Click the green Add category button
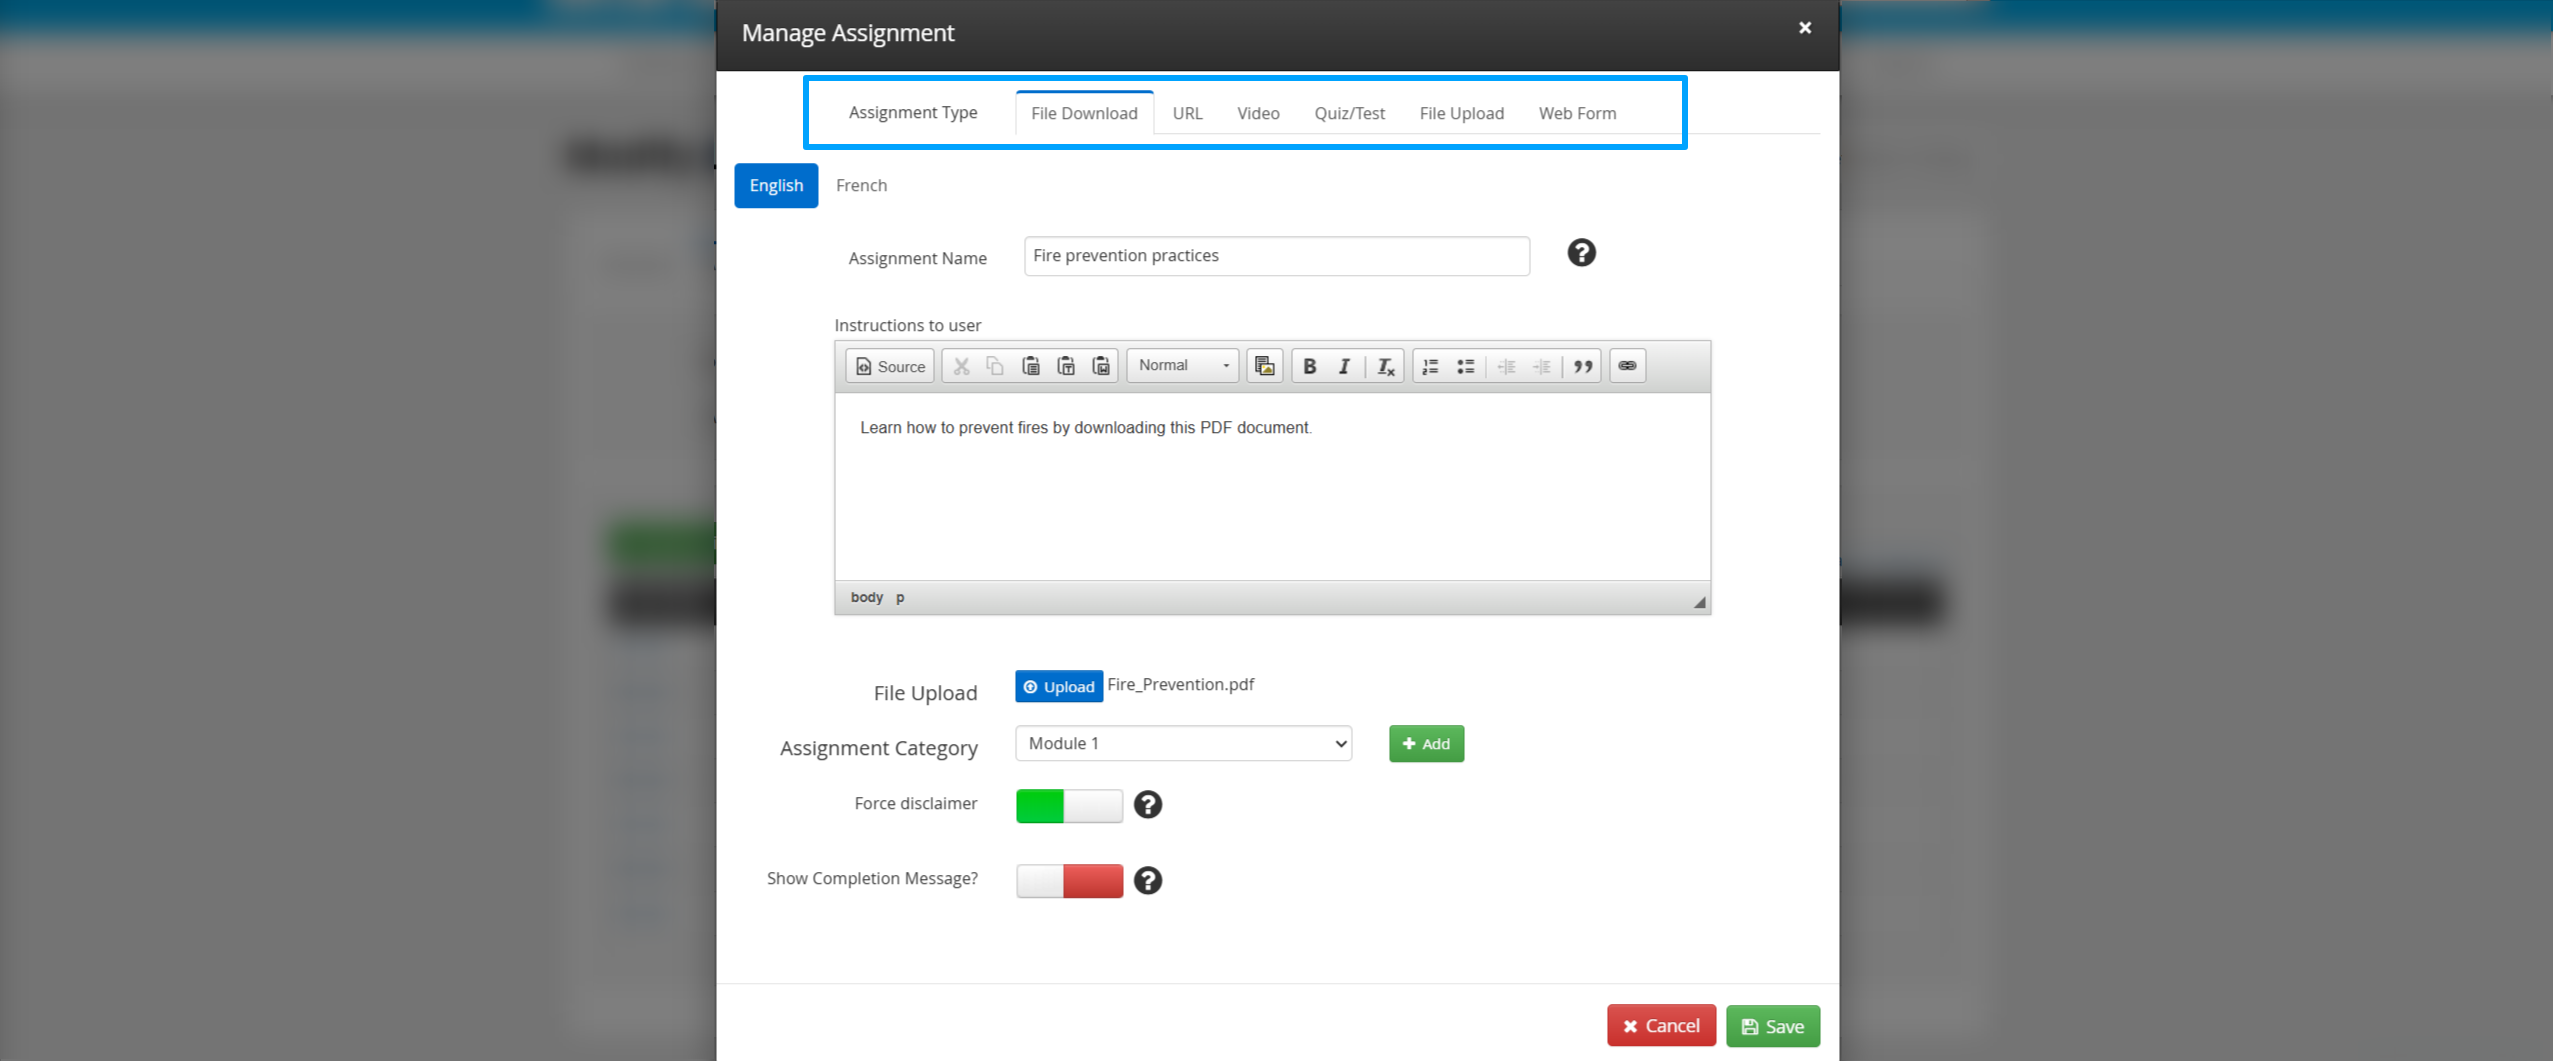The width and height of the screenshot is (2553, 1061). click(1426, 743)
